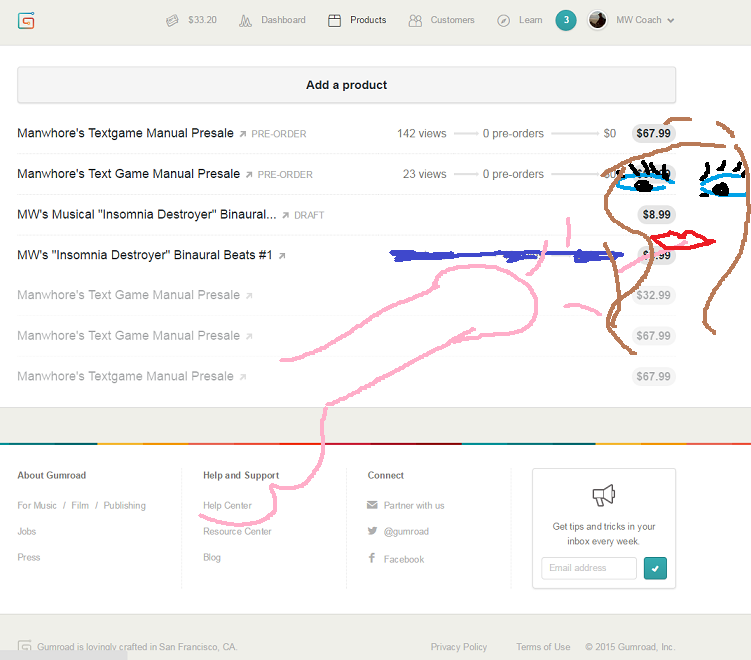
Task: Open the Customers tab
Action: [x=452, y=20]
